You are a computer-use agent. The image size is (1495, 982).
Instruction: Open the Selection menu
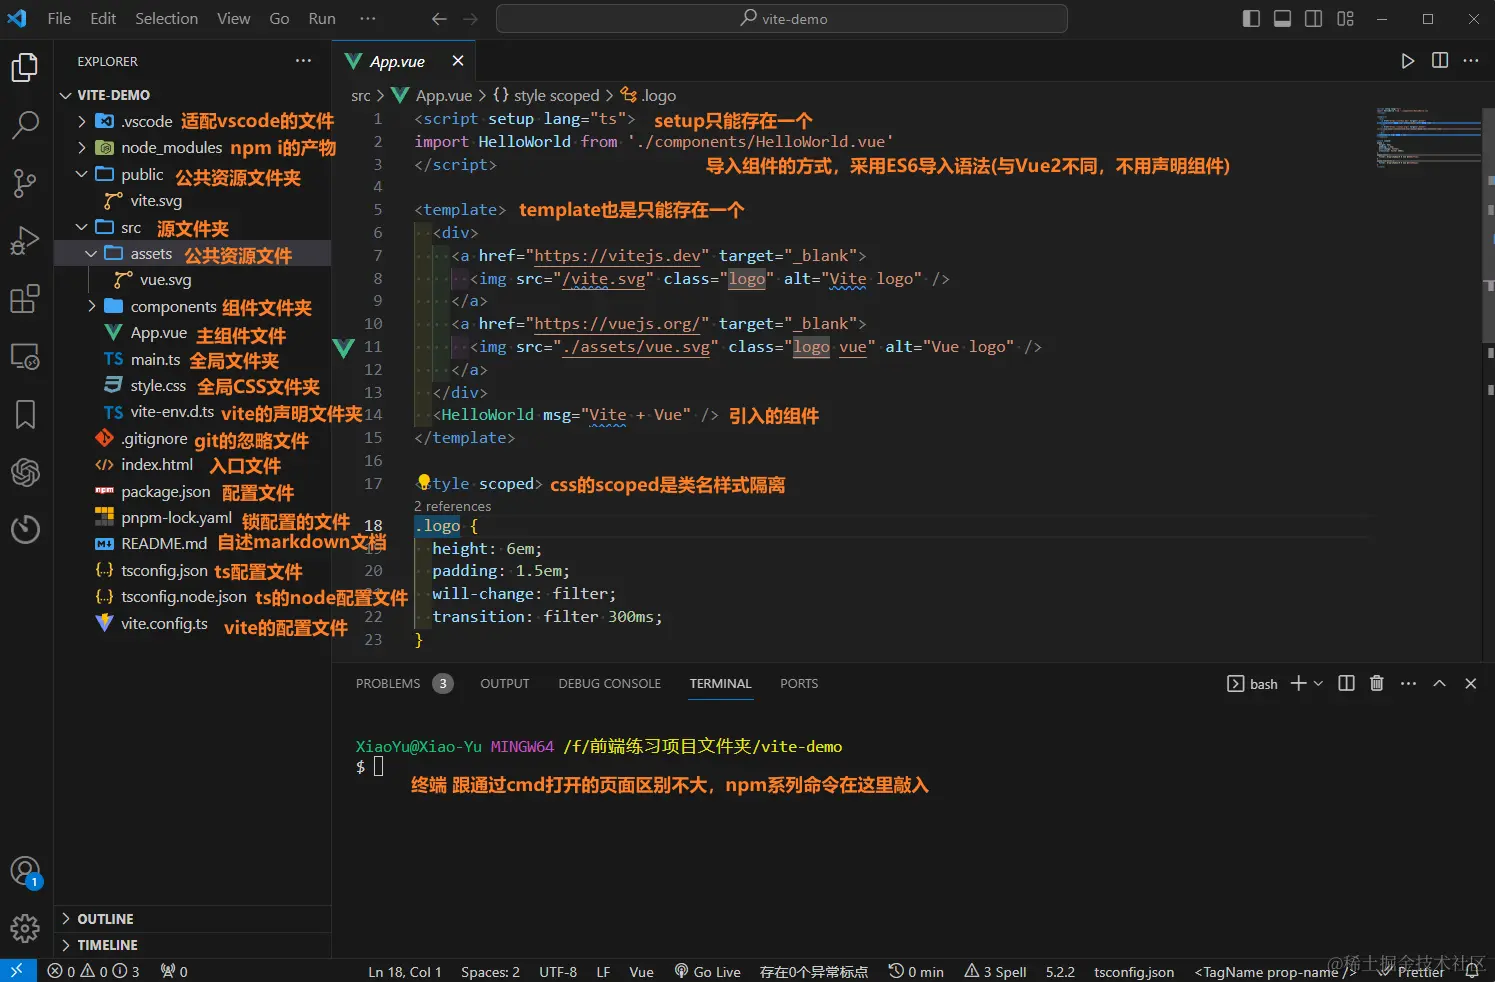click(166, 18)
